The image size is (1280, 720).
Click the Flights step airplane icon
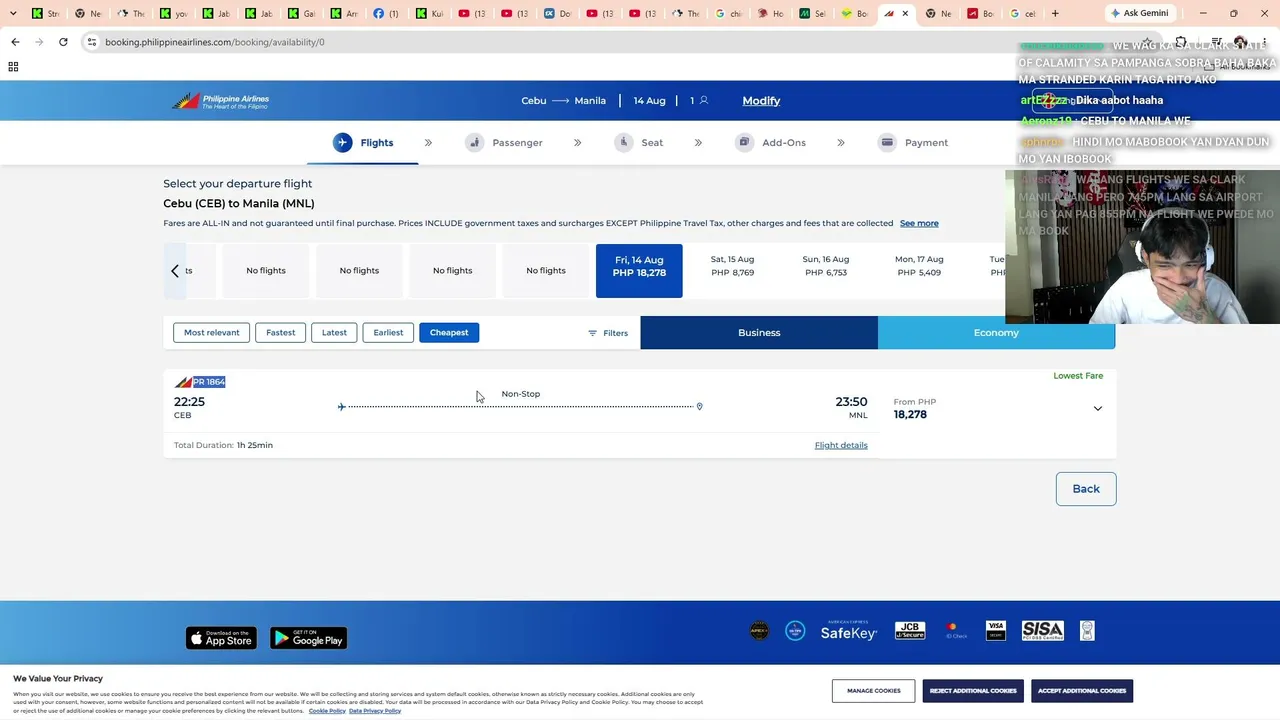(343, 142)
